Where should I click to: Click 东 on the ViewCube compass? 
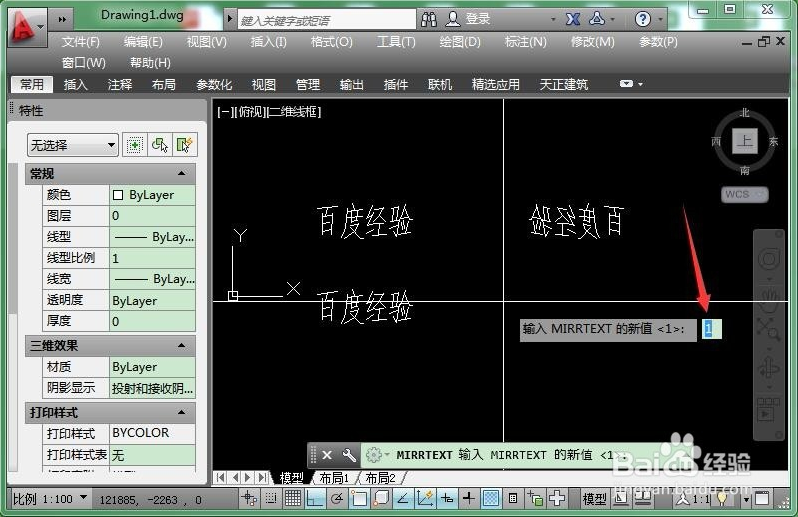(774, 141)
